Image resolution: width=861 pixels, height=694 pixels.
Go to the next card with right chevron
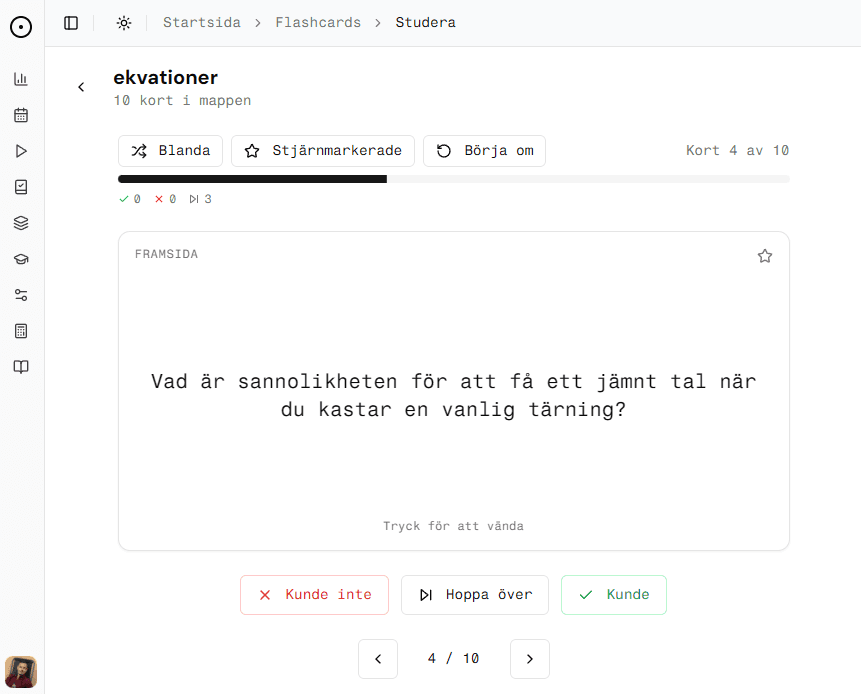click(x=530, y=659)
